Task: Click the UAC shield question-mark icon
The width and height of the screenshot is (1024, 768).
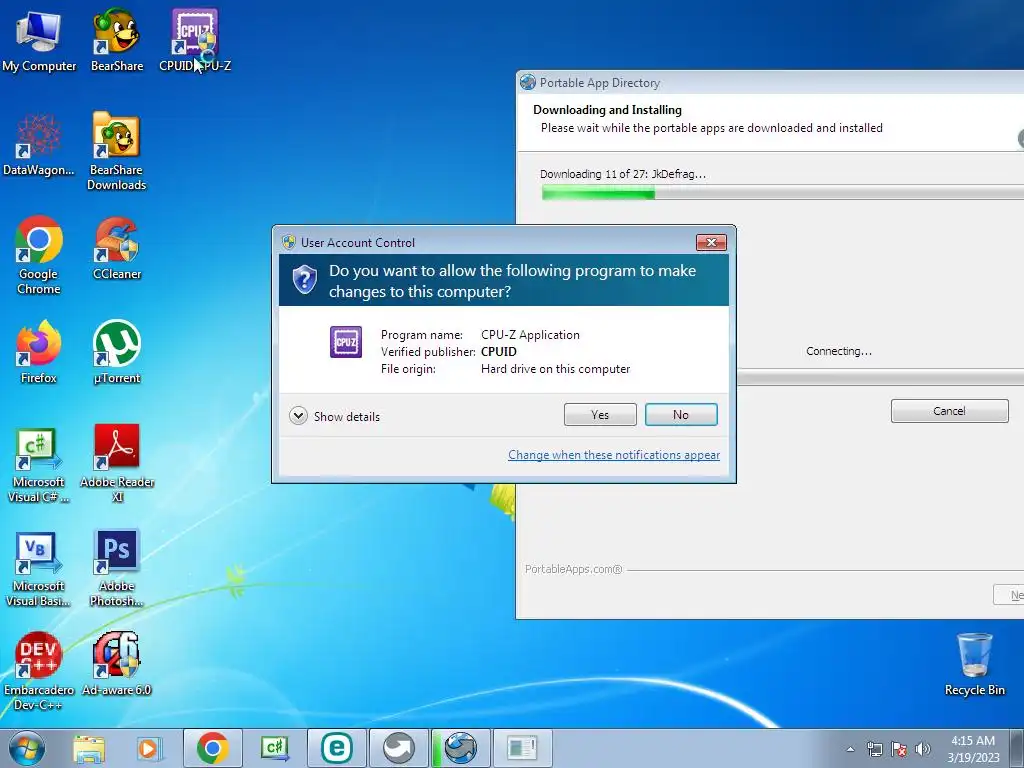Action: (x=304, y=280)
